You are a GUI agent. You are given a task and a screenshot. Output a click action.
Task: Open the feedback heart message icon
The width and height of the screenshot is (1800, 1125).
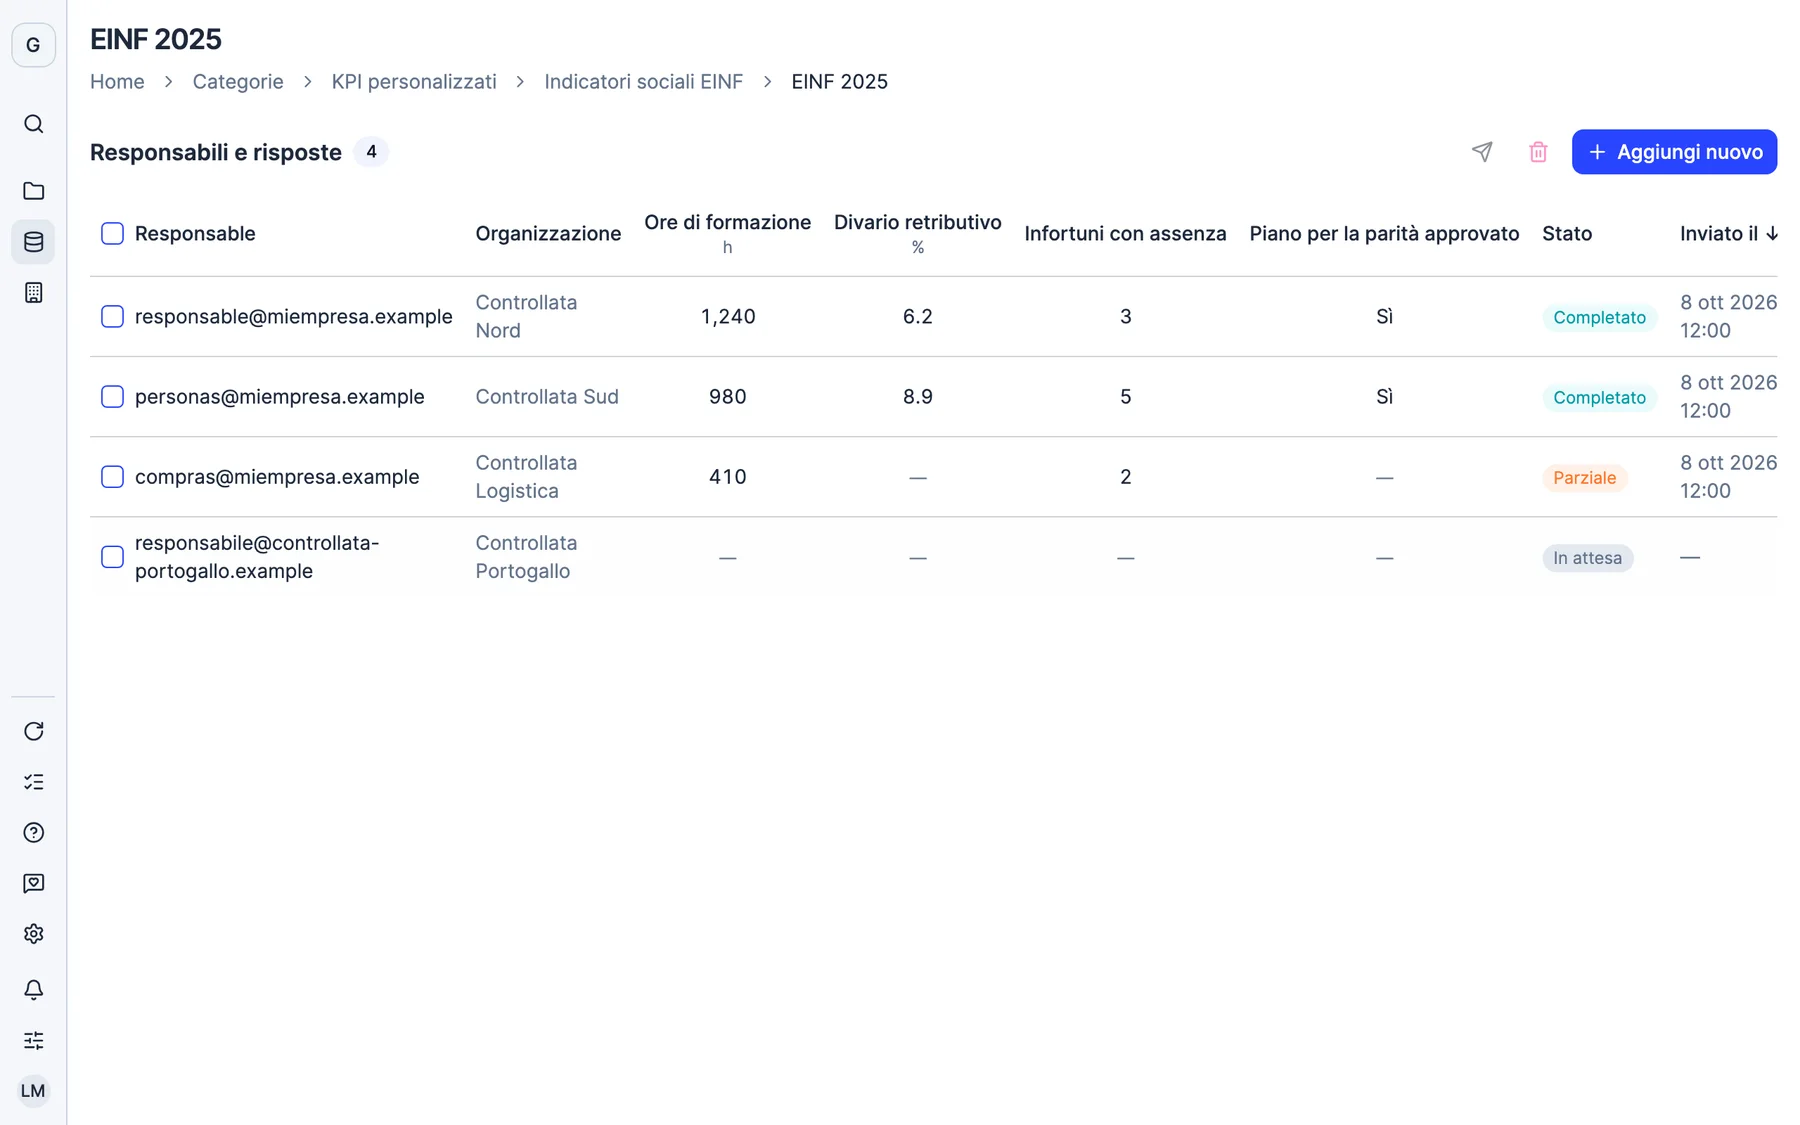click(x=33, y=883)
